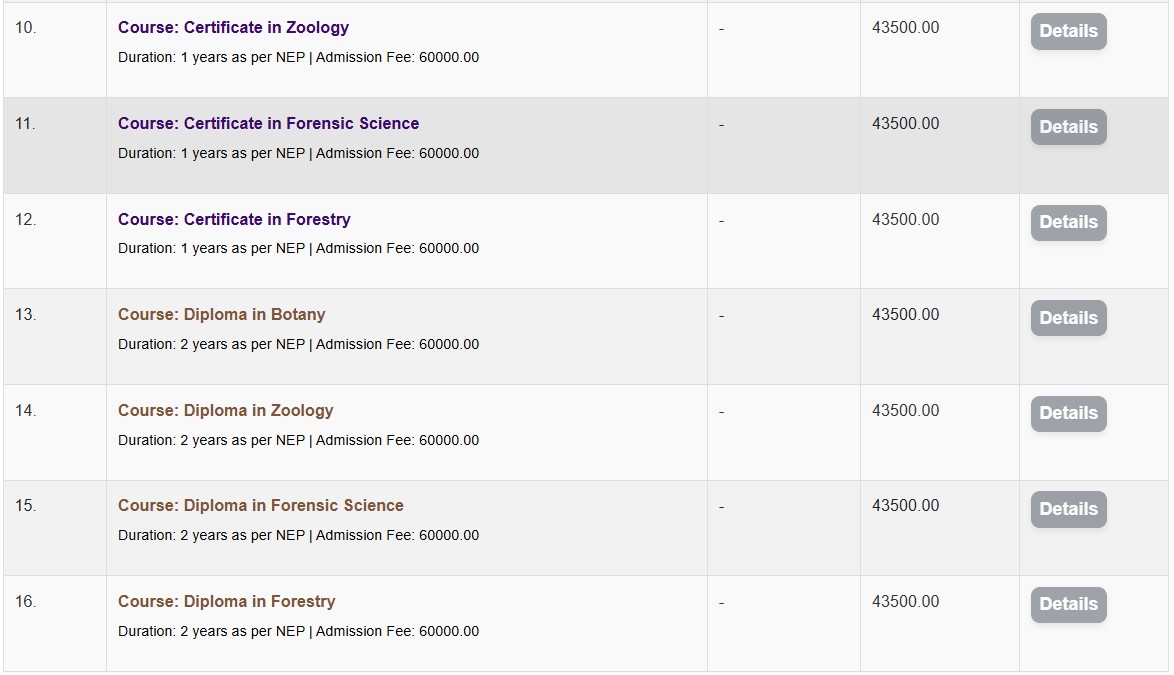Image resolution: width=1174 pixels, height=675 pixels.
Task: Open Details for Diploma in Forensic Science
Action: pyautogui.click(x=1068, y=509)
